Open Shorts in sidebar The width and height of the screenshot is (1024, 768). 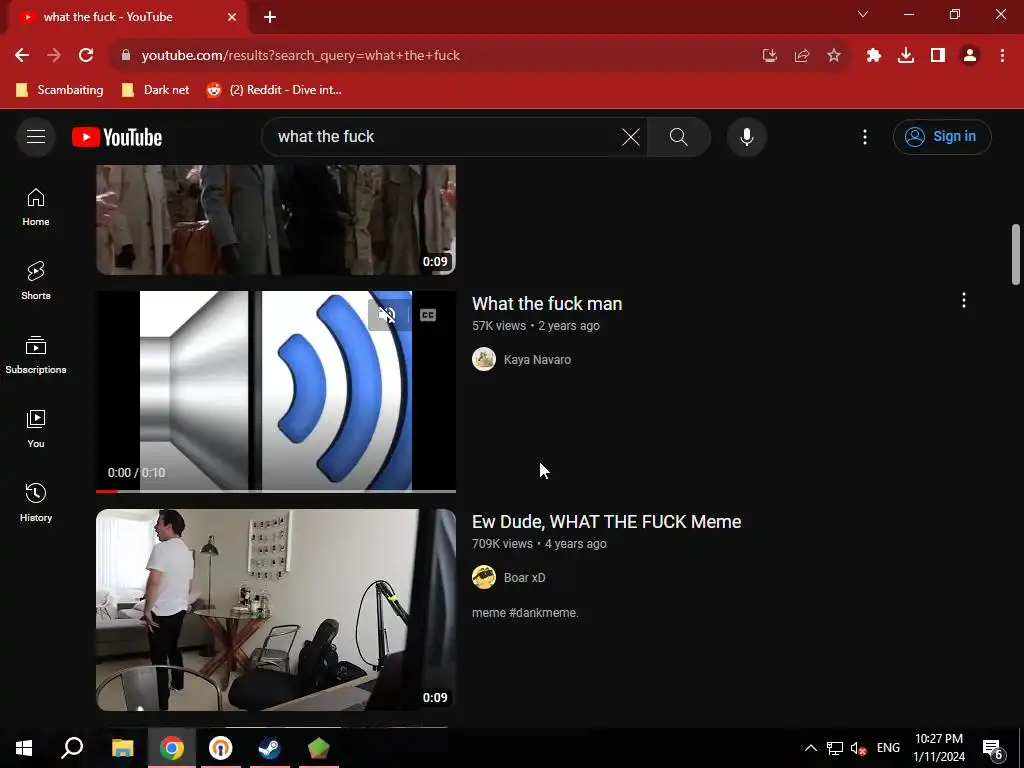[36, 281]
